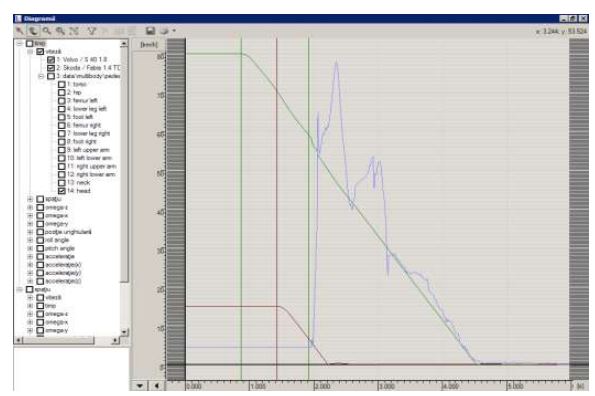
Task: Click the tree panel vertical scrollbar
Action: 124,188
